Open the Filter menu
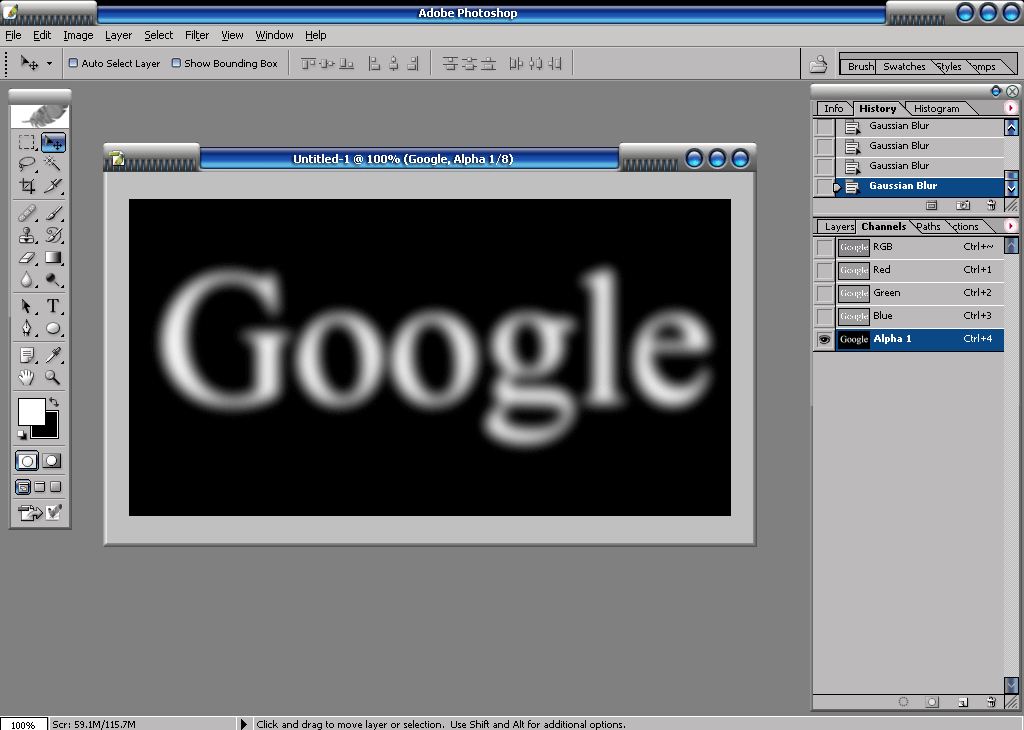The height and width of the screenshot is (730, 1024). (197, 35)
